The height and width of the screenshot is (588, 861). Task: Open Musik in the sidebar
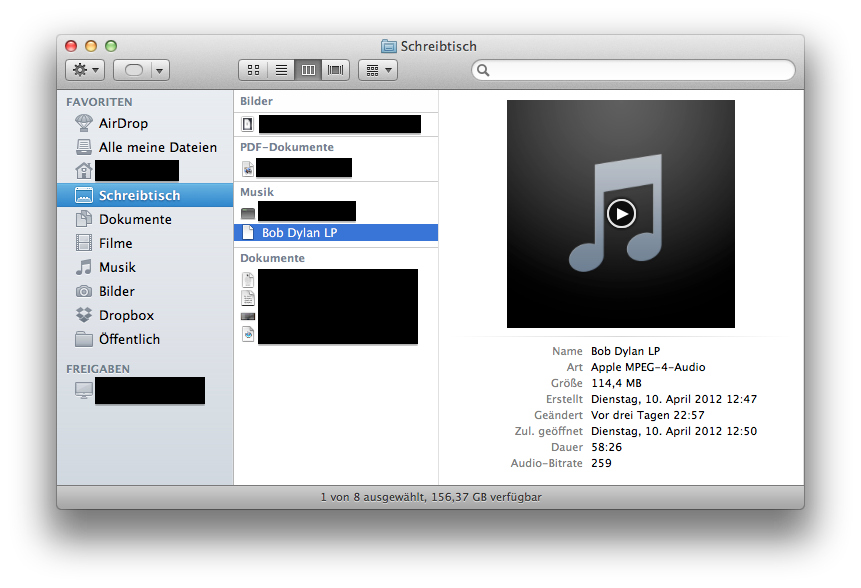click(146, 267)
